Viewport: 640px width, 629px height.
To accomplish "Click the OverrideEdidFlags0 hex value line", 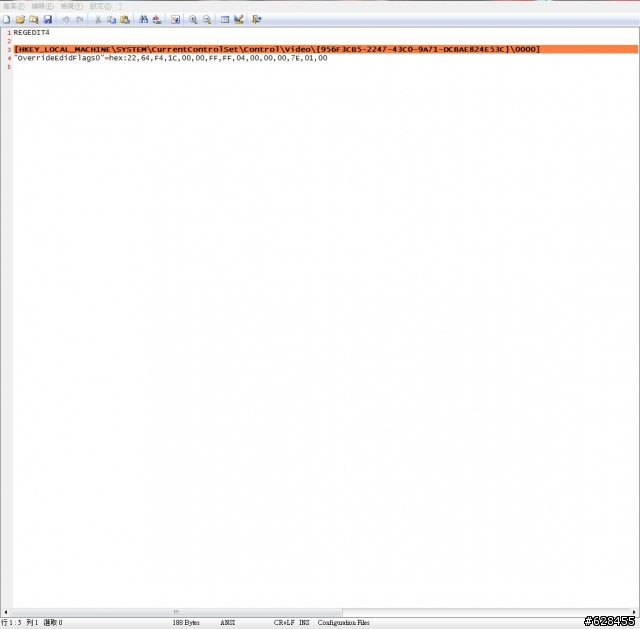I will tap(171, 58).
